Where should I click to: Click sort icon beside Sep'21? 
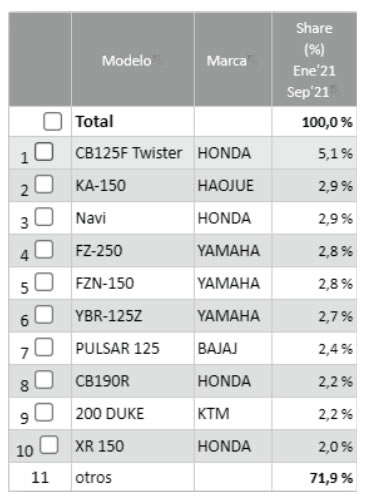[x=335, y=89]
